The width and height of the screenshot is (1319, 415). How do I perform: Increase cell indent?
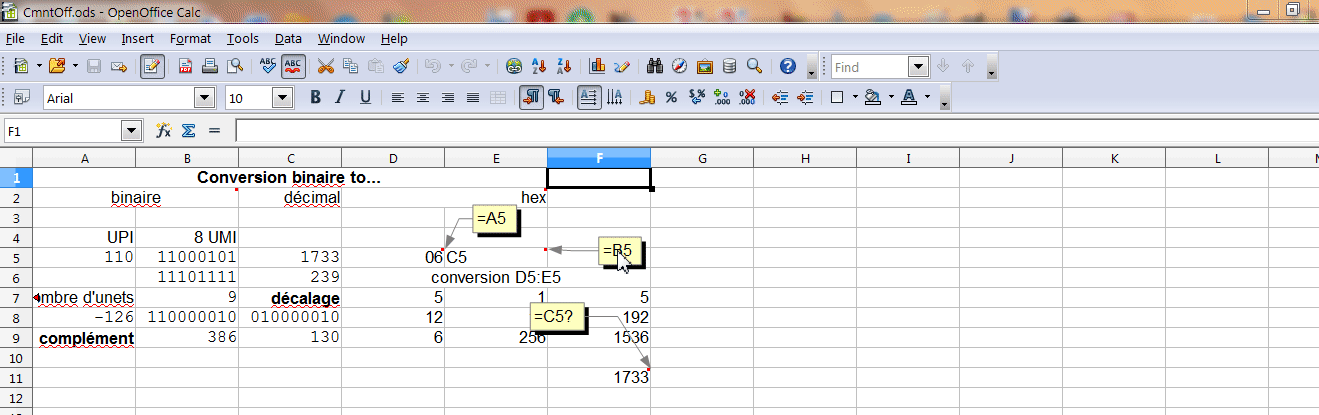point(805,97)
